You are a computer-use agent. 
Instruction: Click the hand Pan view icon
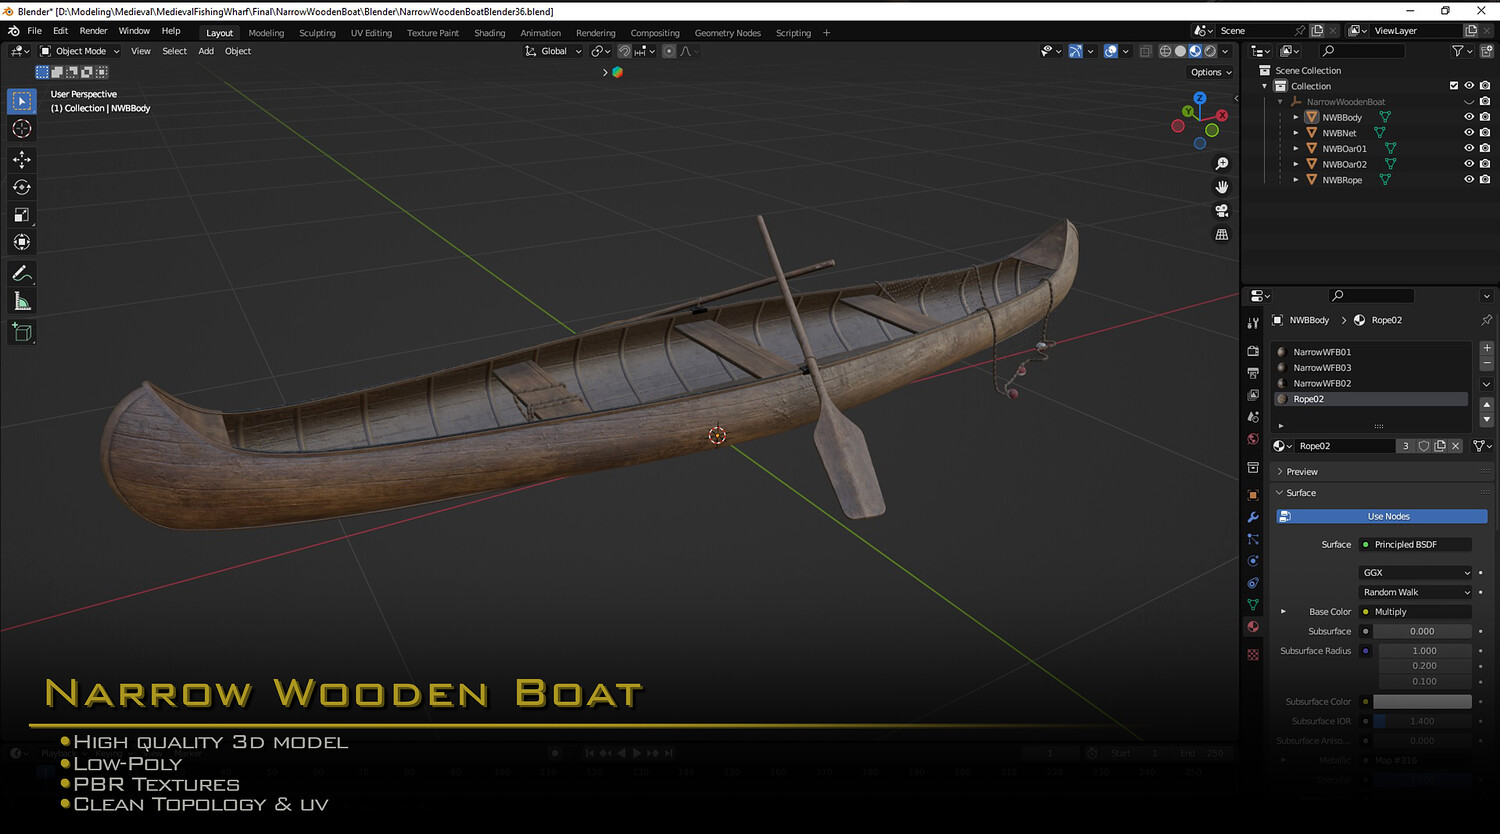pos(1221,187)
